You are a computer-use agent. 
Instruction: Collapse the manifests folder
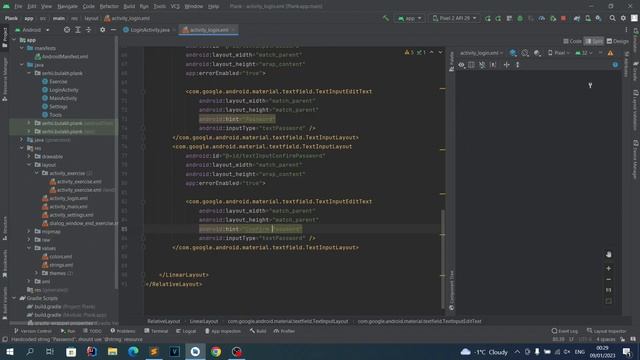[x=22, y=48]
